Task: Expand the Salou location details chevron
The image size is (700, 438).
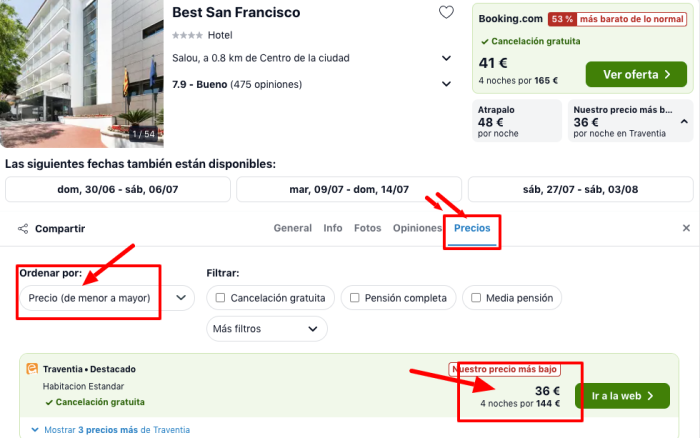Action: coord(446,58)
